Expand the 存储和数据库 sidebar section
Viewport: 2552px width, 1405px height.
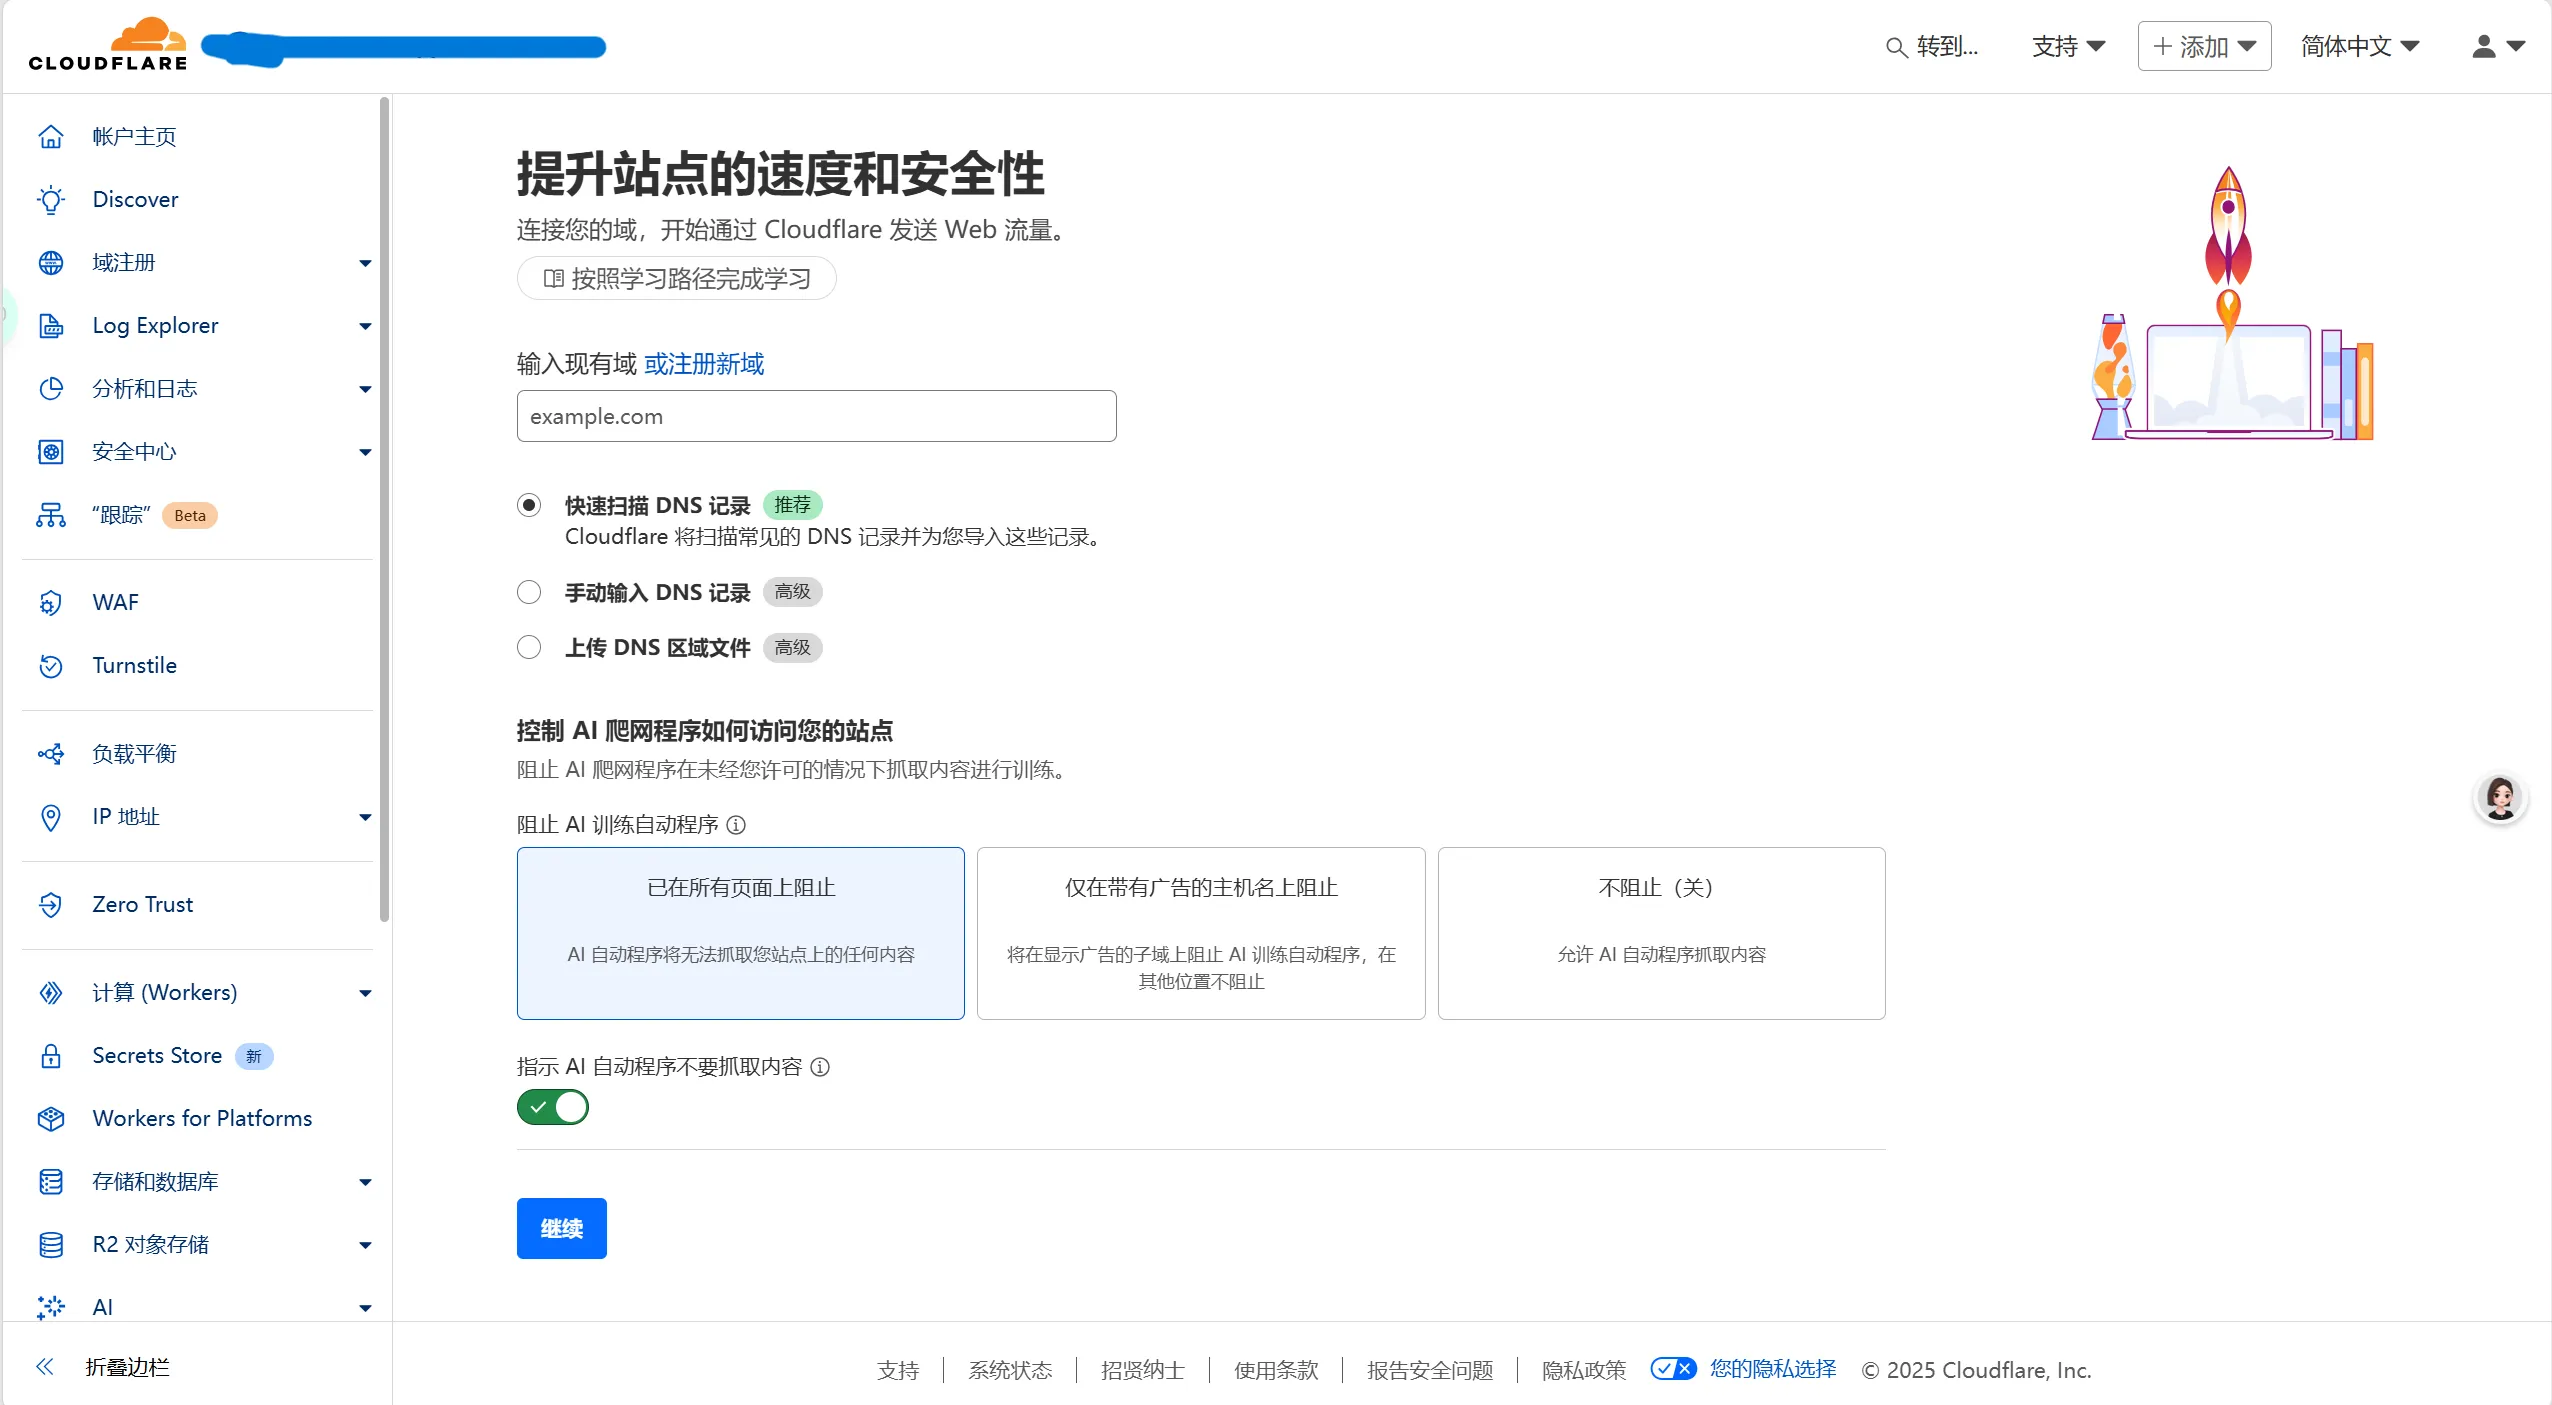point(365,1182)
